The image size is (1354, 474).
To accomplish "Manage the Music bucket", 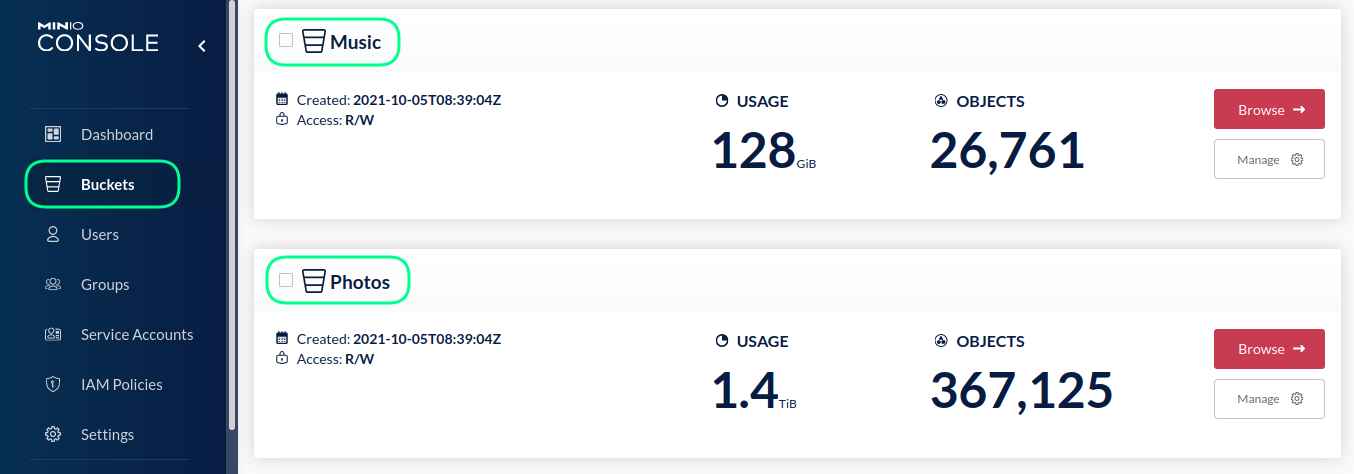I will (x=1269, y=160).
